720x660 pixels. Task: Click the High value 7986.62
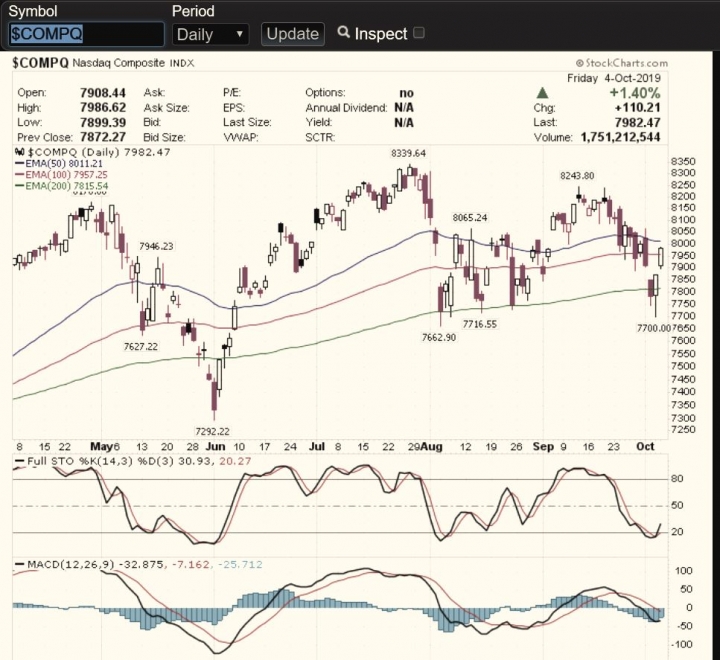(x=102, y=107)
